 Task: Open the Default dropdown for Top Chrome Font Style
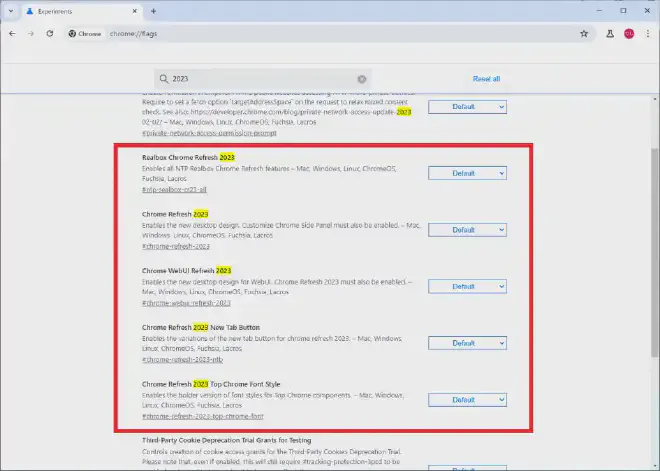(x=467, y=400)
